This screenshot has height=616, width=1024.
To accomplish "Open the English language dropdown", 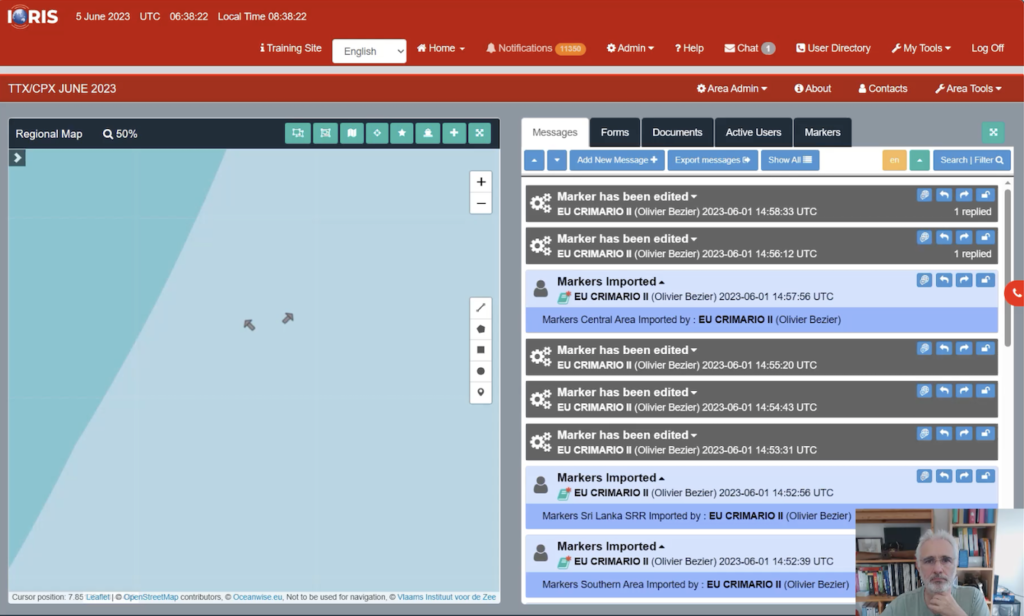I will coord(369,51).
